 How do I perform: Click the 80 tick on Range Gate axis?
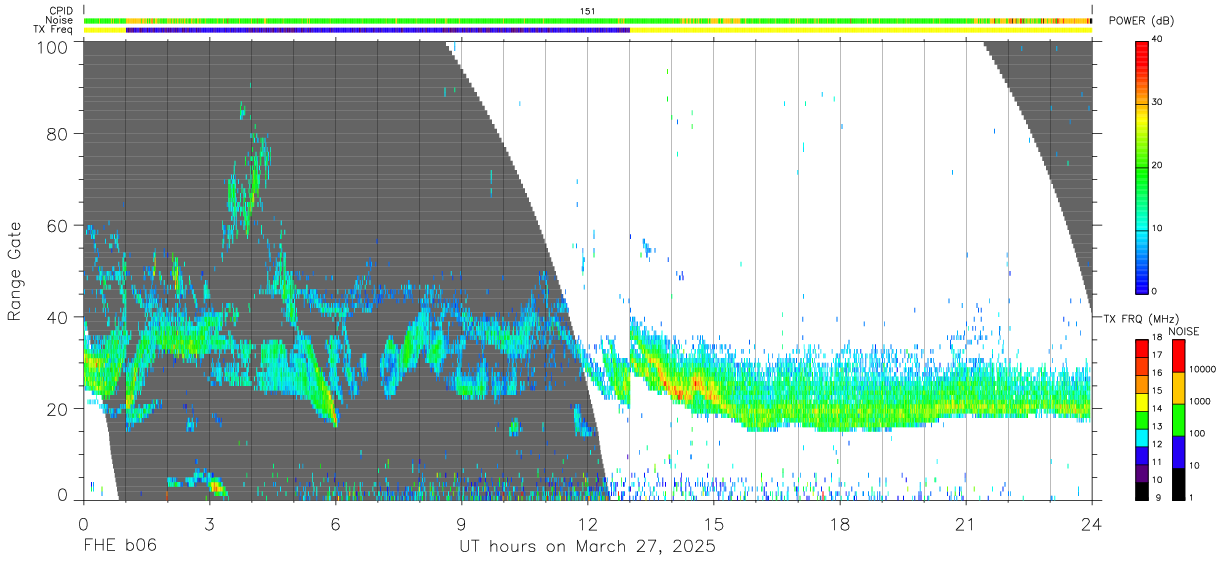tap(58, 133)
